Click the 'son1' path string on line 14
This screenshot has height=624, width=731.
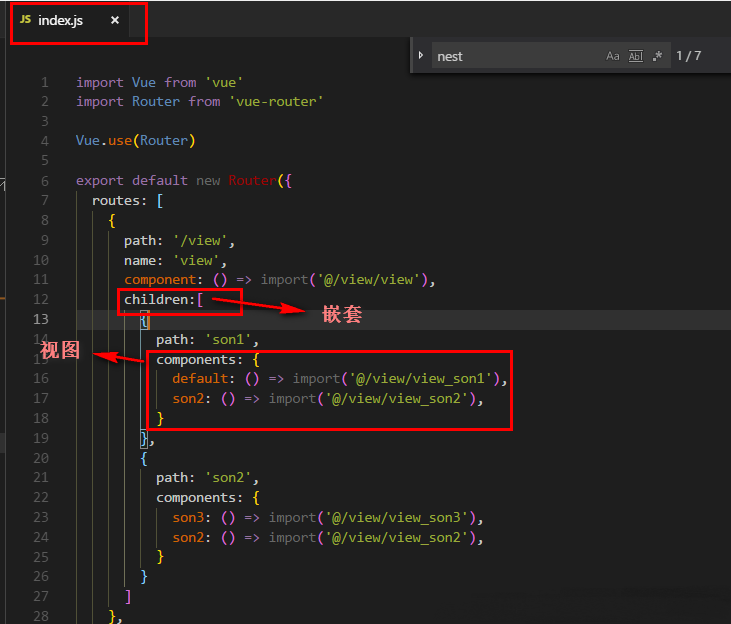pyautogui.click(x=228, y=340)
